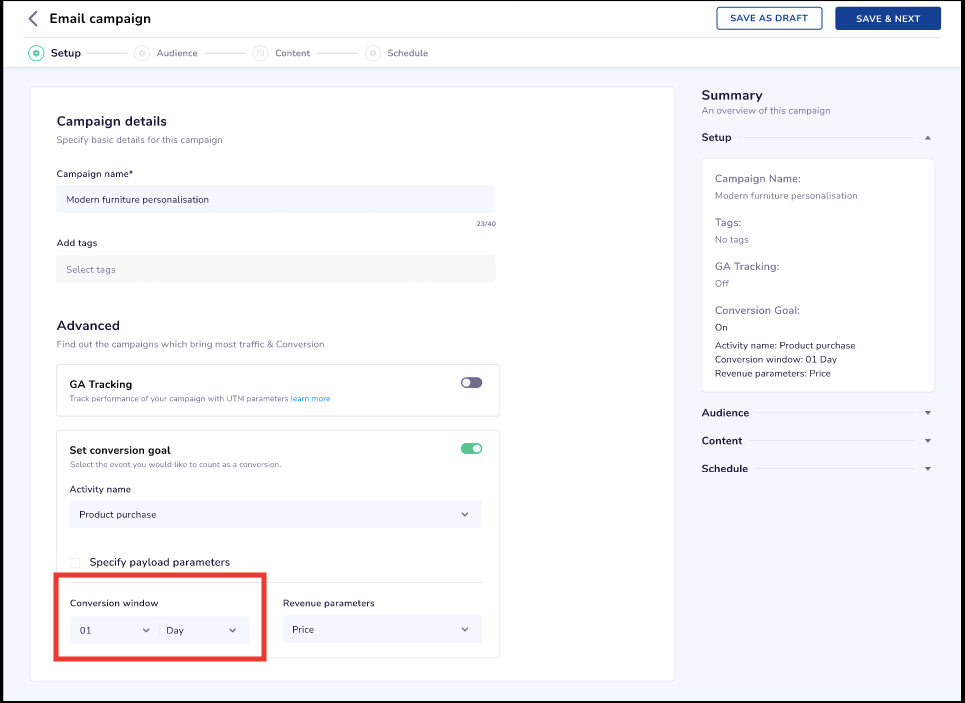Open the Revenue parameters Price dropdown

(x=382, y=630)
